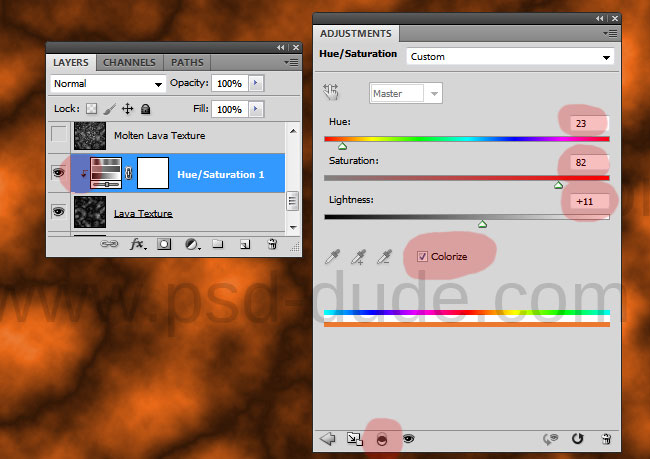Click the lock all padlock icon
Screen dimensions: 650x459
[x=145, y=109]
